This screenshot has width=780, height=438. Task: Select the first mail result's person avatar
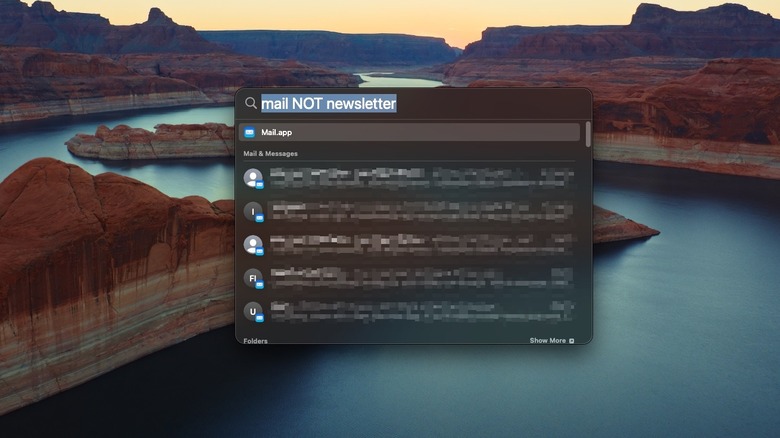pos(253,178)
